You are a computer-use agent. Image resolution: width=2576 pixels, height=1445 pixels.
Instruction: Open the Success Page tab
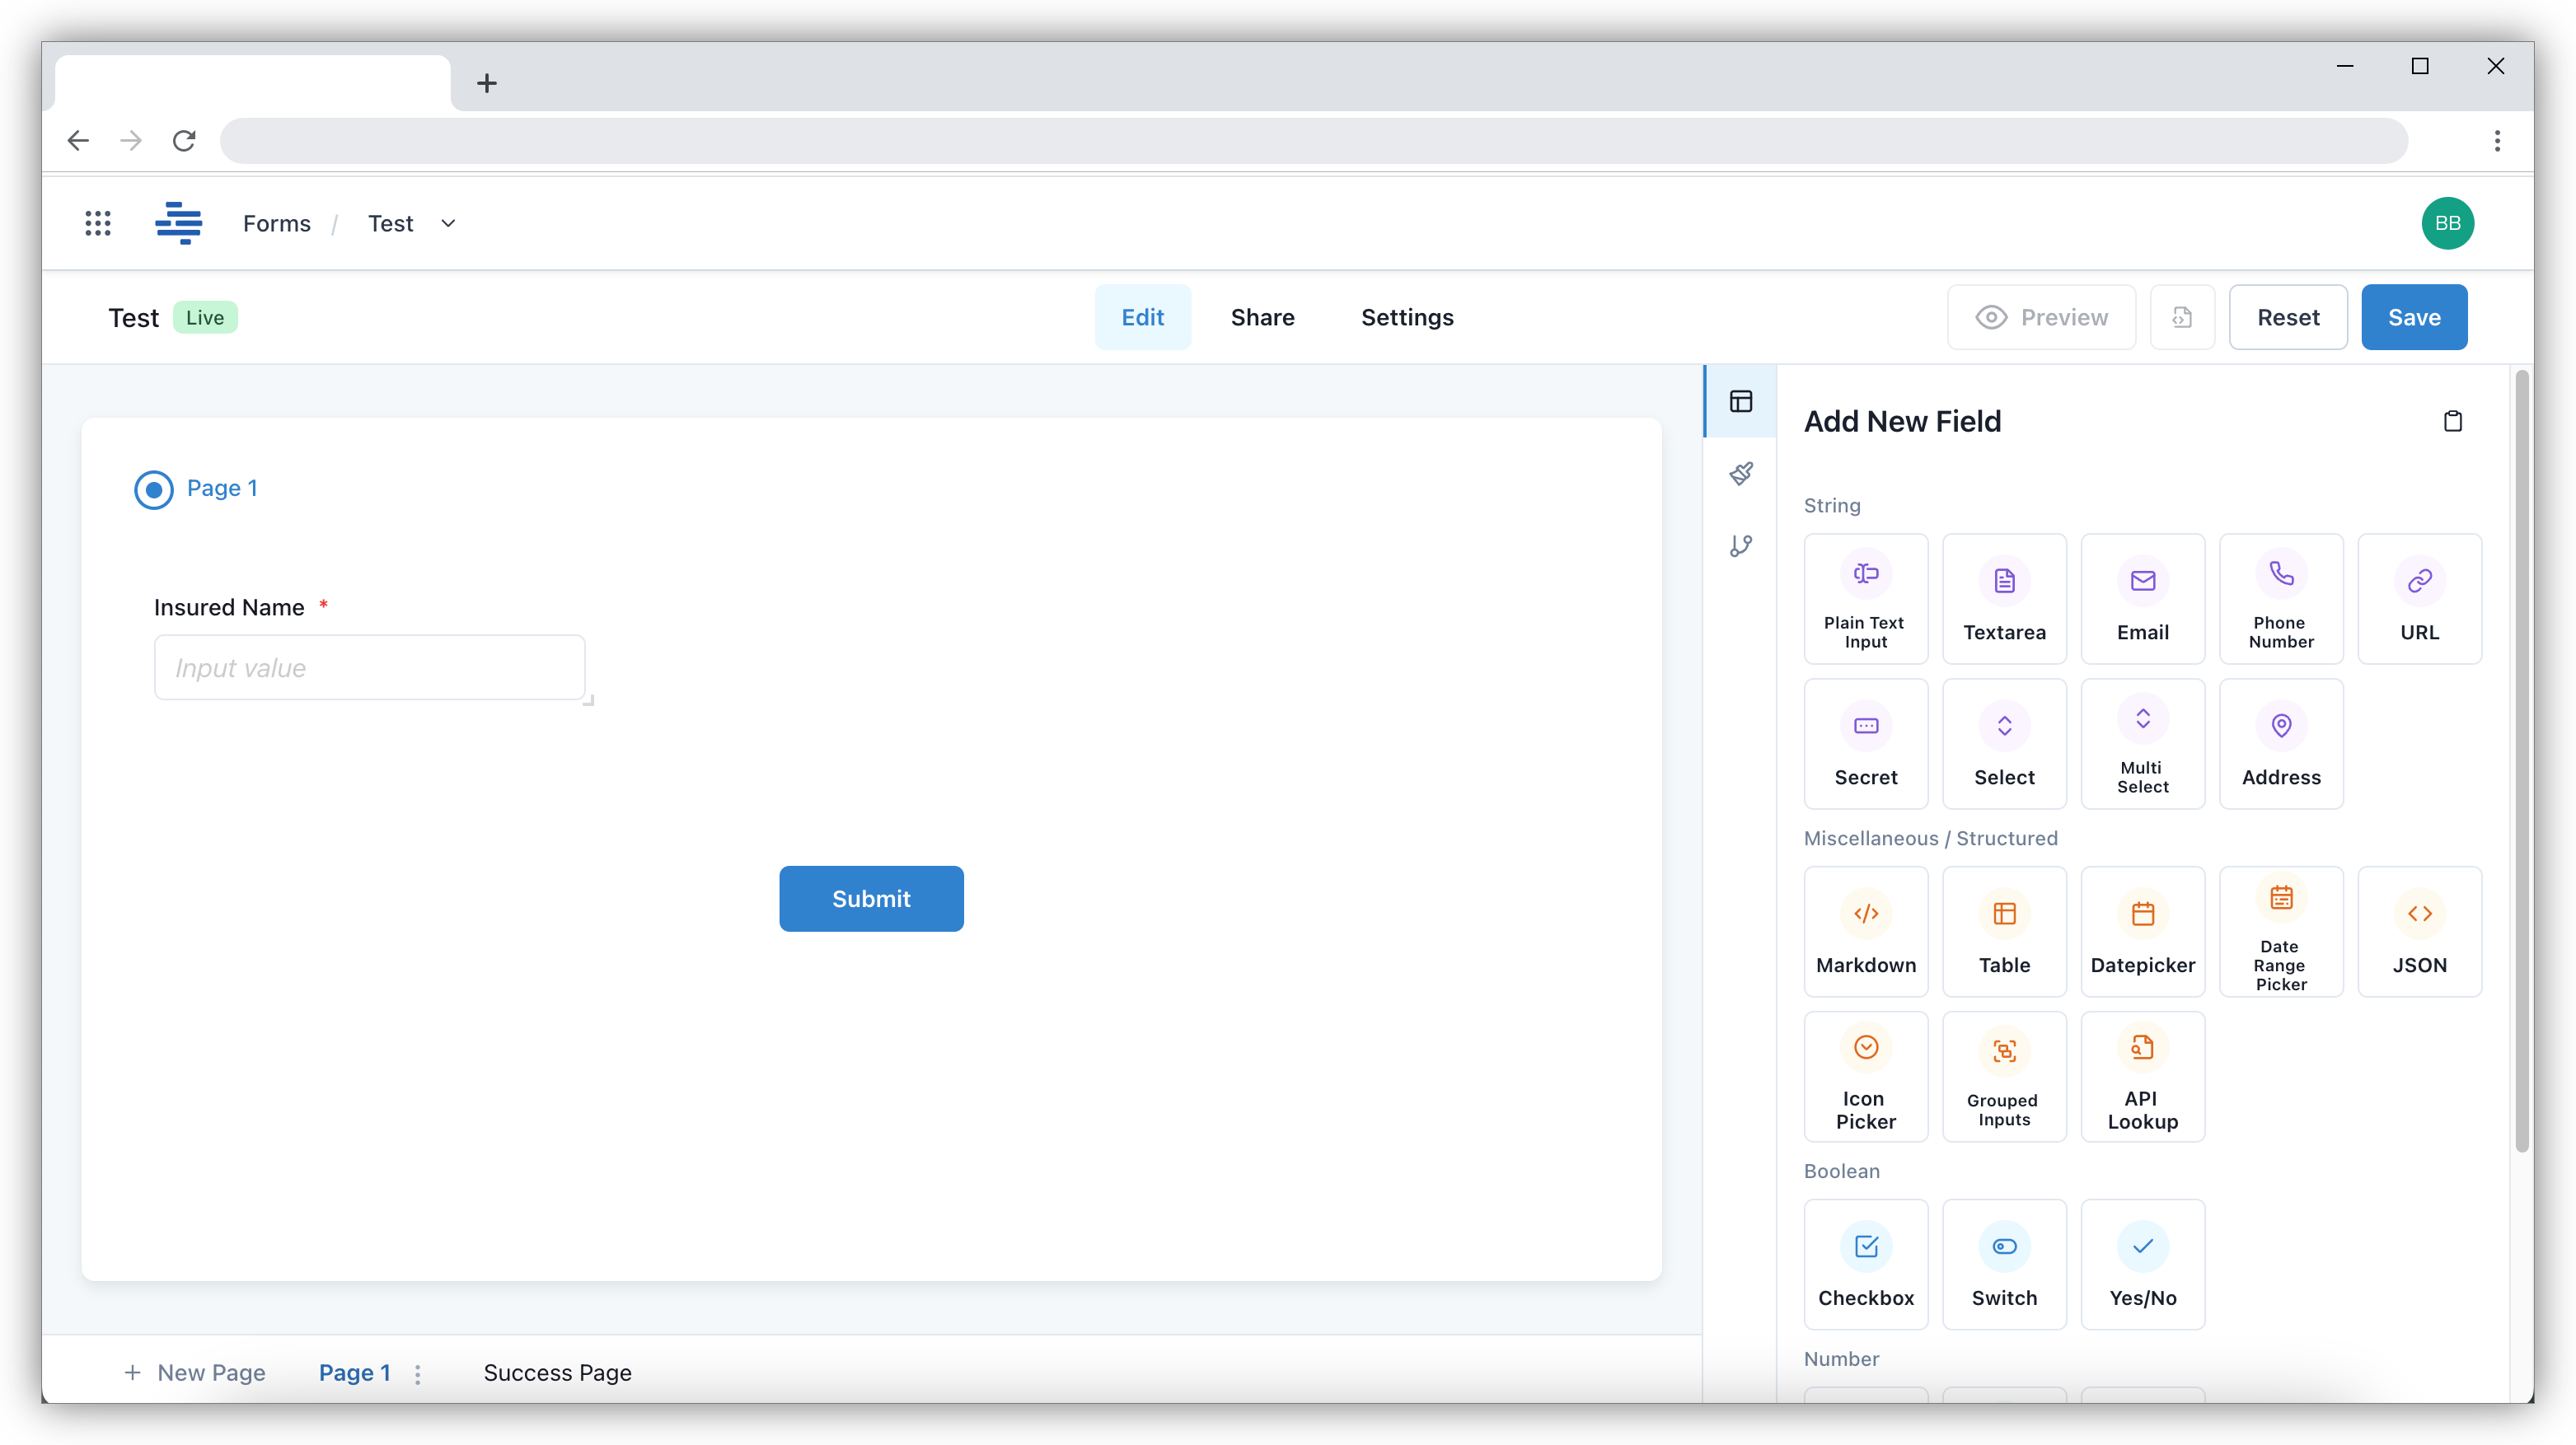(x=557, y=1372)
